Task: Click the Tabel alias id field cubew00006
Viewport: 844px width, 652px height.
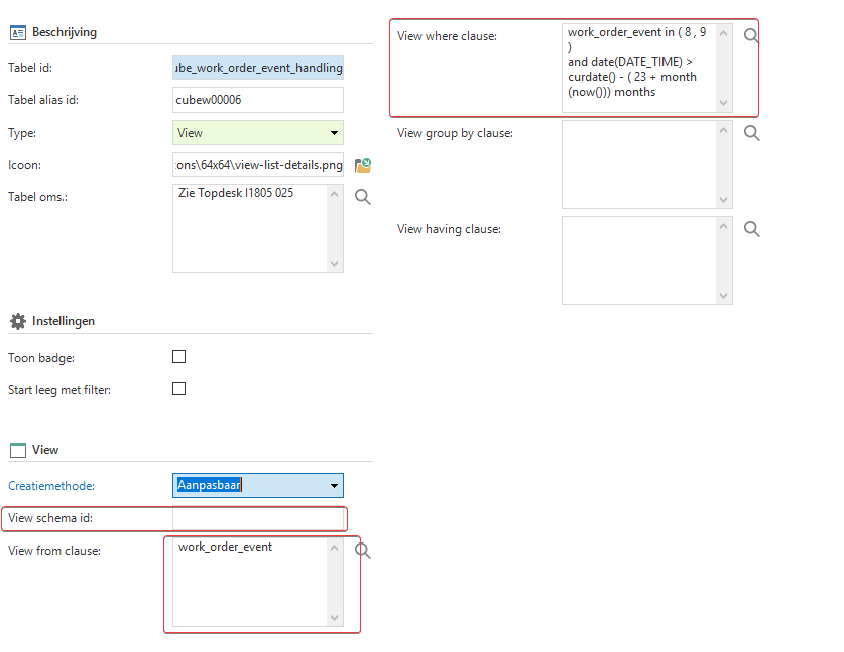Action: 258,100
